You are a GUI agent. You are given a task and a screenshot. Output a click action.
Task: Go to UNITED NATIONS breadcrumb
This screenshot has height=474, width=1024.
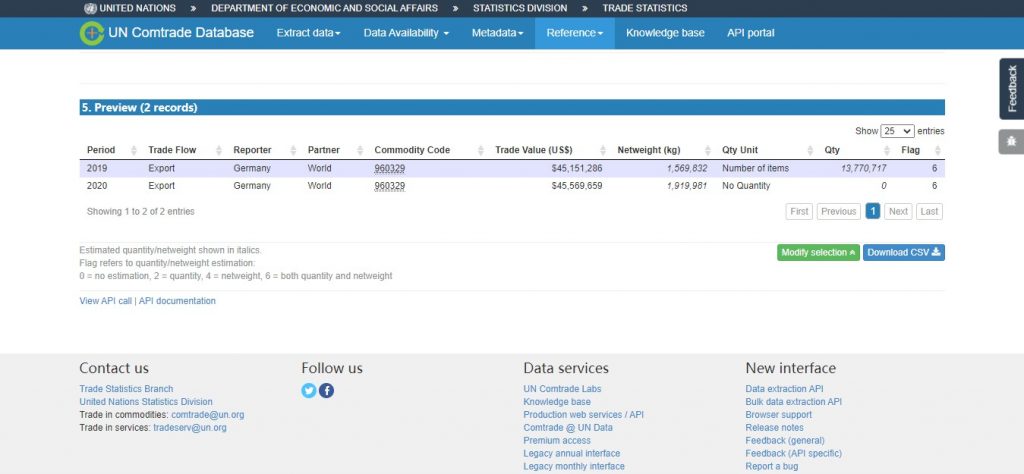pos(138,8)
